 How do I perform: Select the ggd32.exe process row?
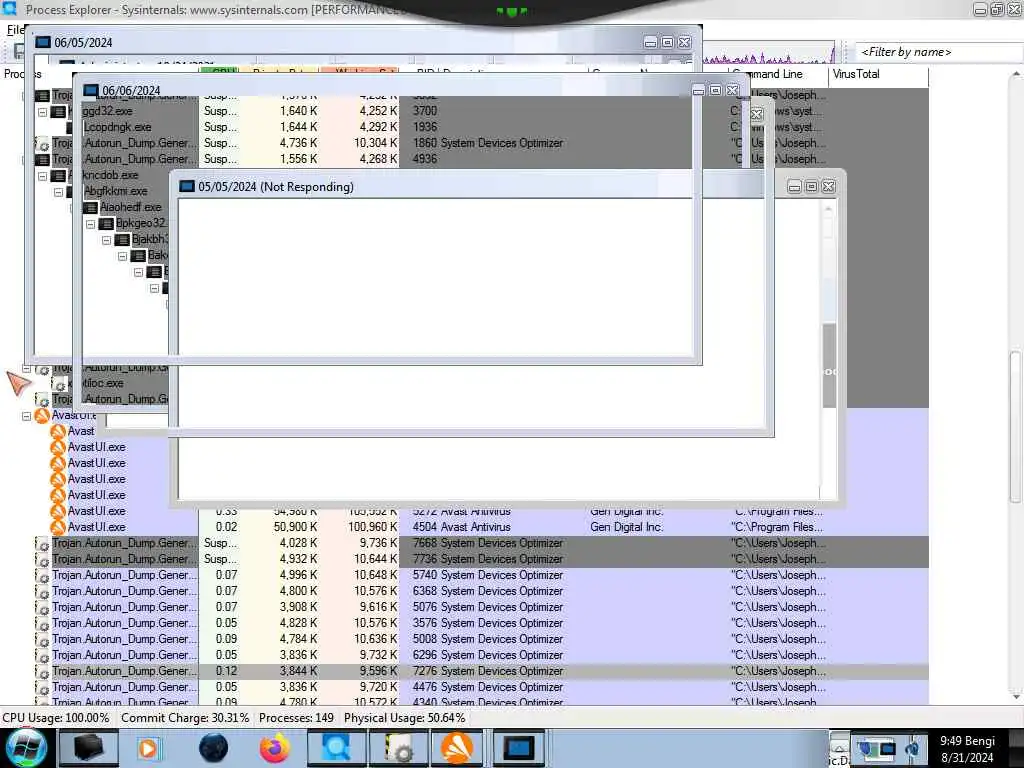click(x=108, y=111)
